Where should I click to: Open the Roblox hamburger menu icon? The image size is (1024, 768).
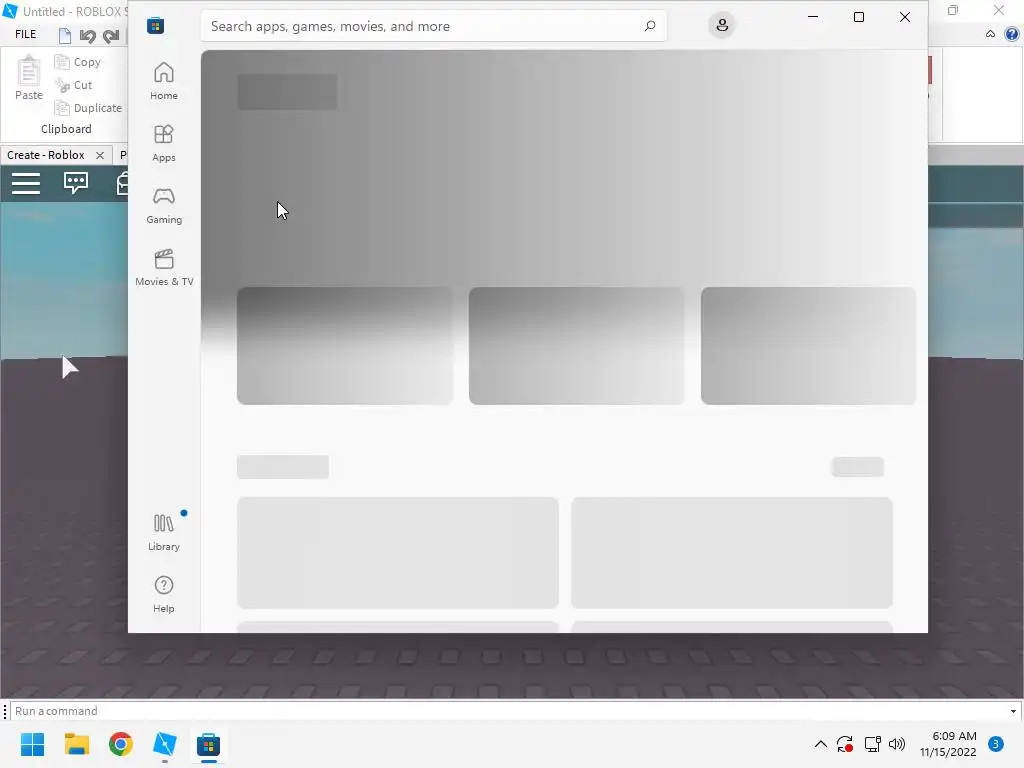click(26, 184)
